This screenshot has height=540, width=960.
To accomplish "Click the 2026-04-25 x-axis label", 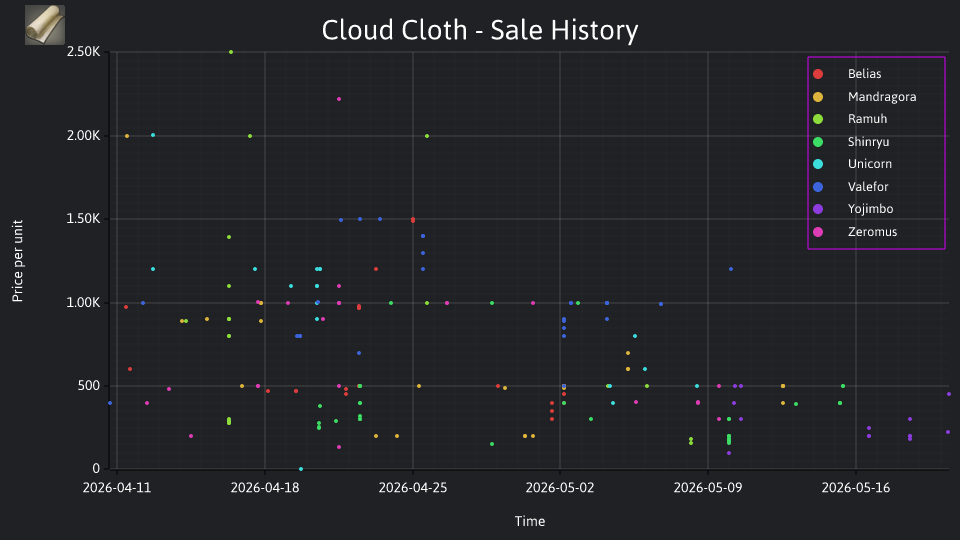I will click(x=413, y=488).
